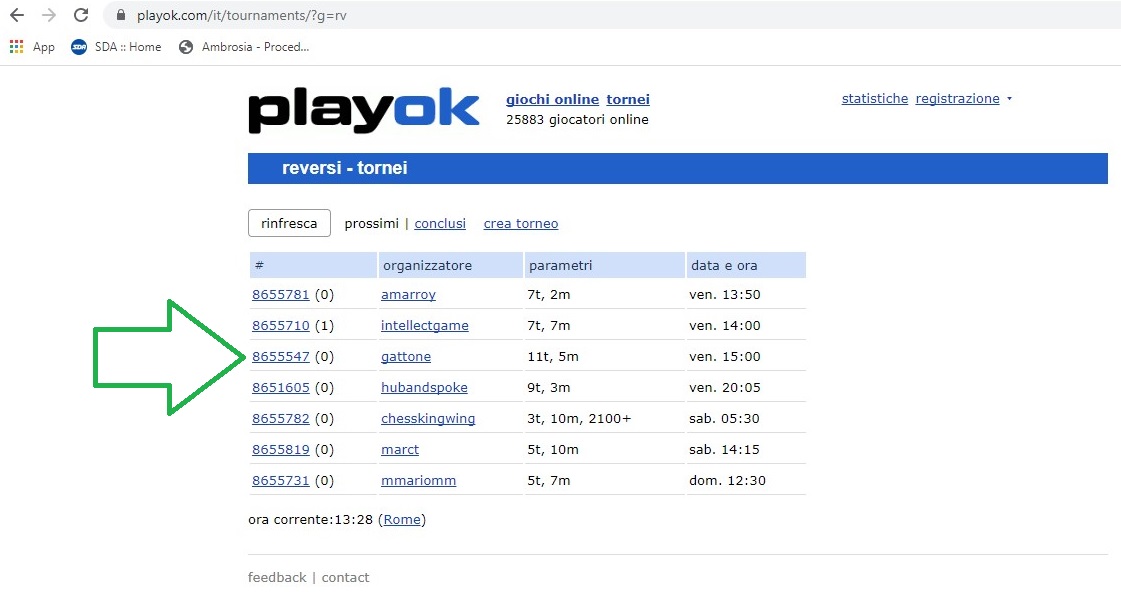Click the organizzatore column header
The width and height of the screenshot is (1121, 601).
(x=450, y=265)
